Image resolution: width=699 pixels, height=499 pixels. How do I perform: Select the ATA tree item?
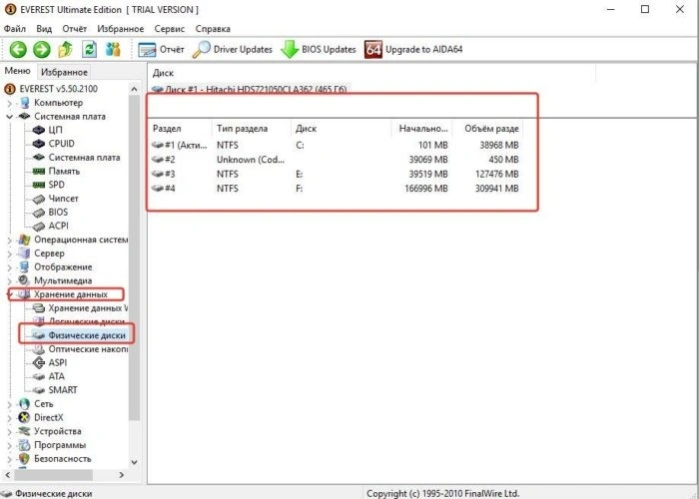click(x=56, y=376)
